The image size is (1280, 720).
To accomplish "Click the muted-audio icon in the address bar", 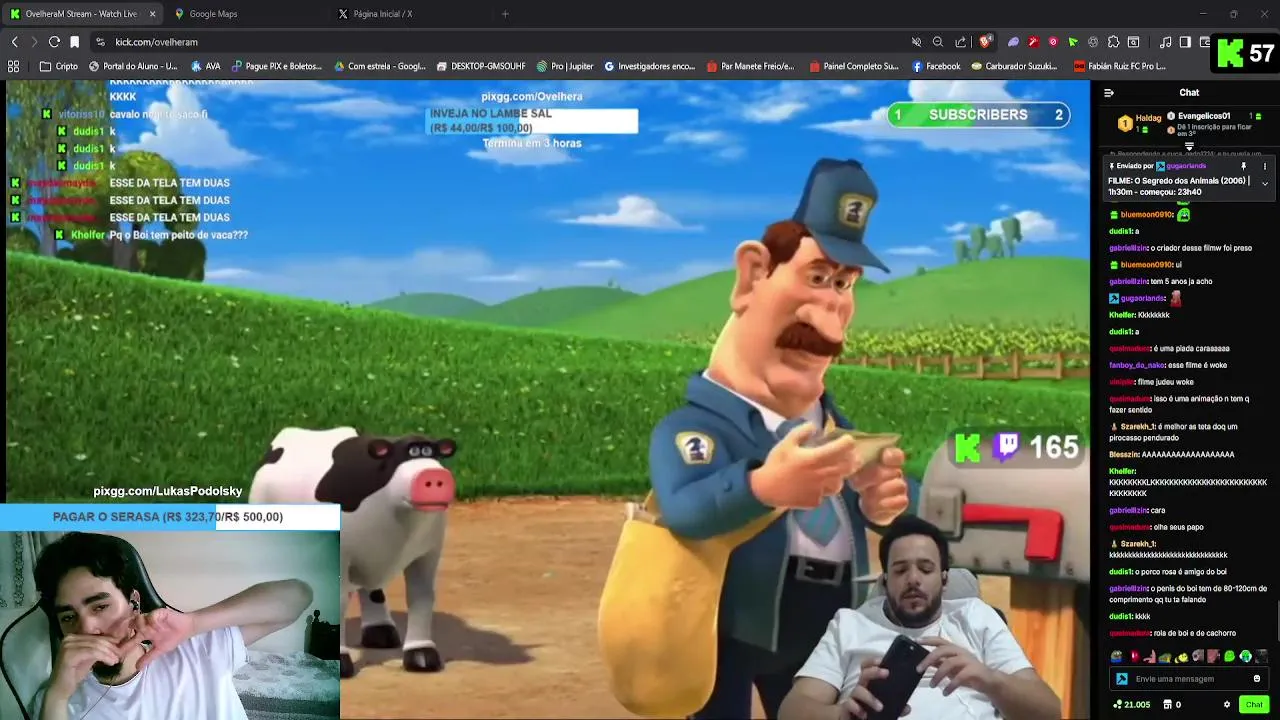I will pos(916,42).
